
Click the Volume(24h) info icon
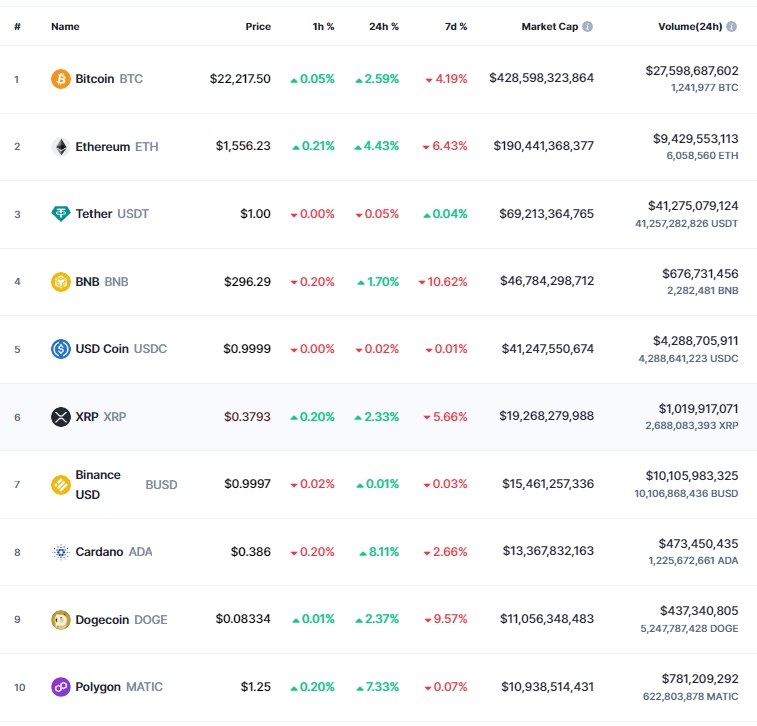click(x=732, y=27)
